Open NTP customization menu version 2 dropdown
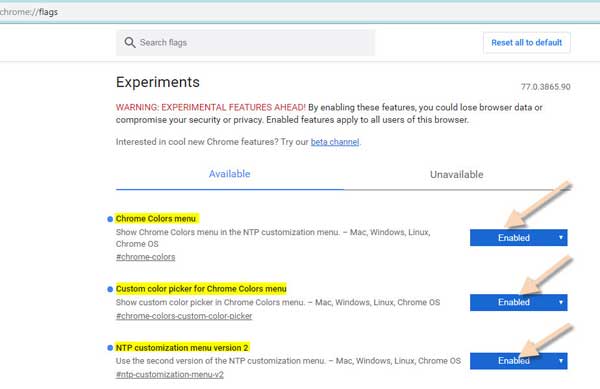This screenshot has width=600, height=389. pyautogui.click(x=518, y=361)
